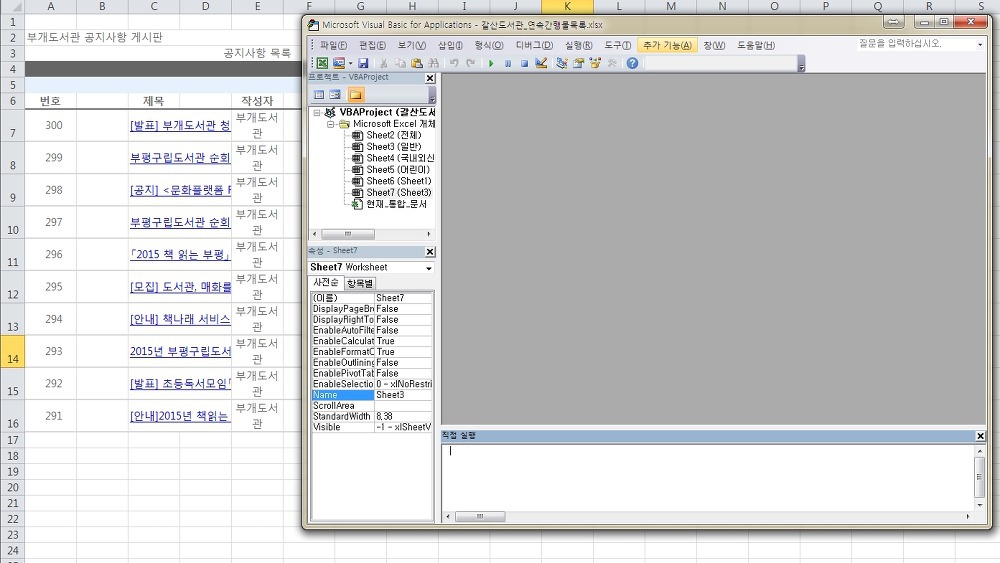
Task: Open the Insert object dropdown arrow
Action: pos(350,63)
